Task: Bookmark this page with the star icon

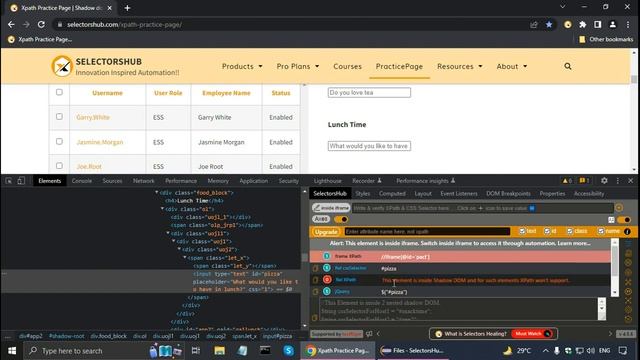Action: 549,24
